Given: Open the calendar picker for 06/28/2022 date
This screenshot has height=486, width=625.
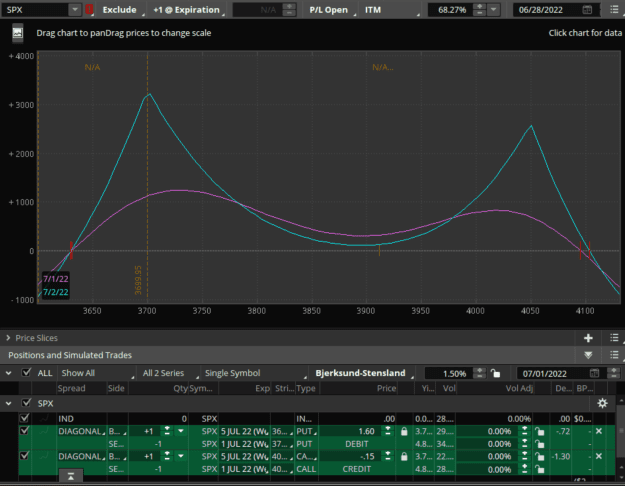Looking at the screenshot, I should (x=587, y=10).
